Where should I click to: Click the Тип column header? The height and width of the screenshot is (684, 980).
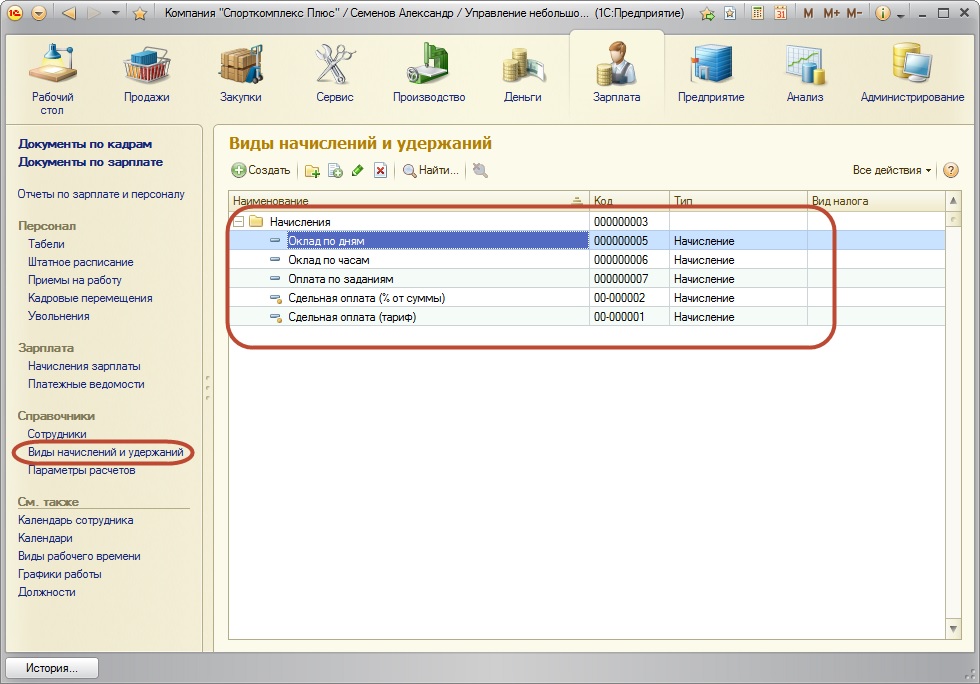[x=738, y=201]
